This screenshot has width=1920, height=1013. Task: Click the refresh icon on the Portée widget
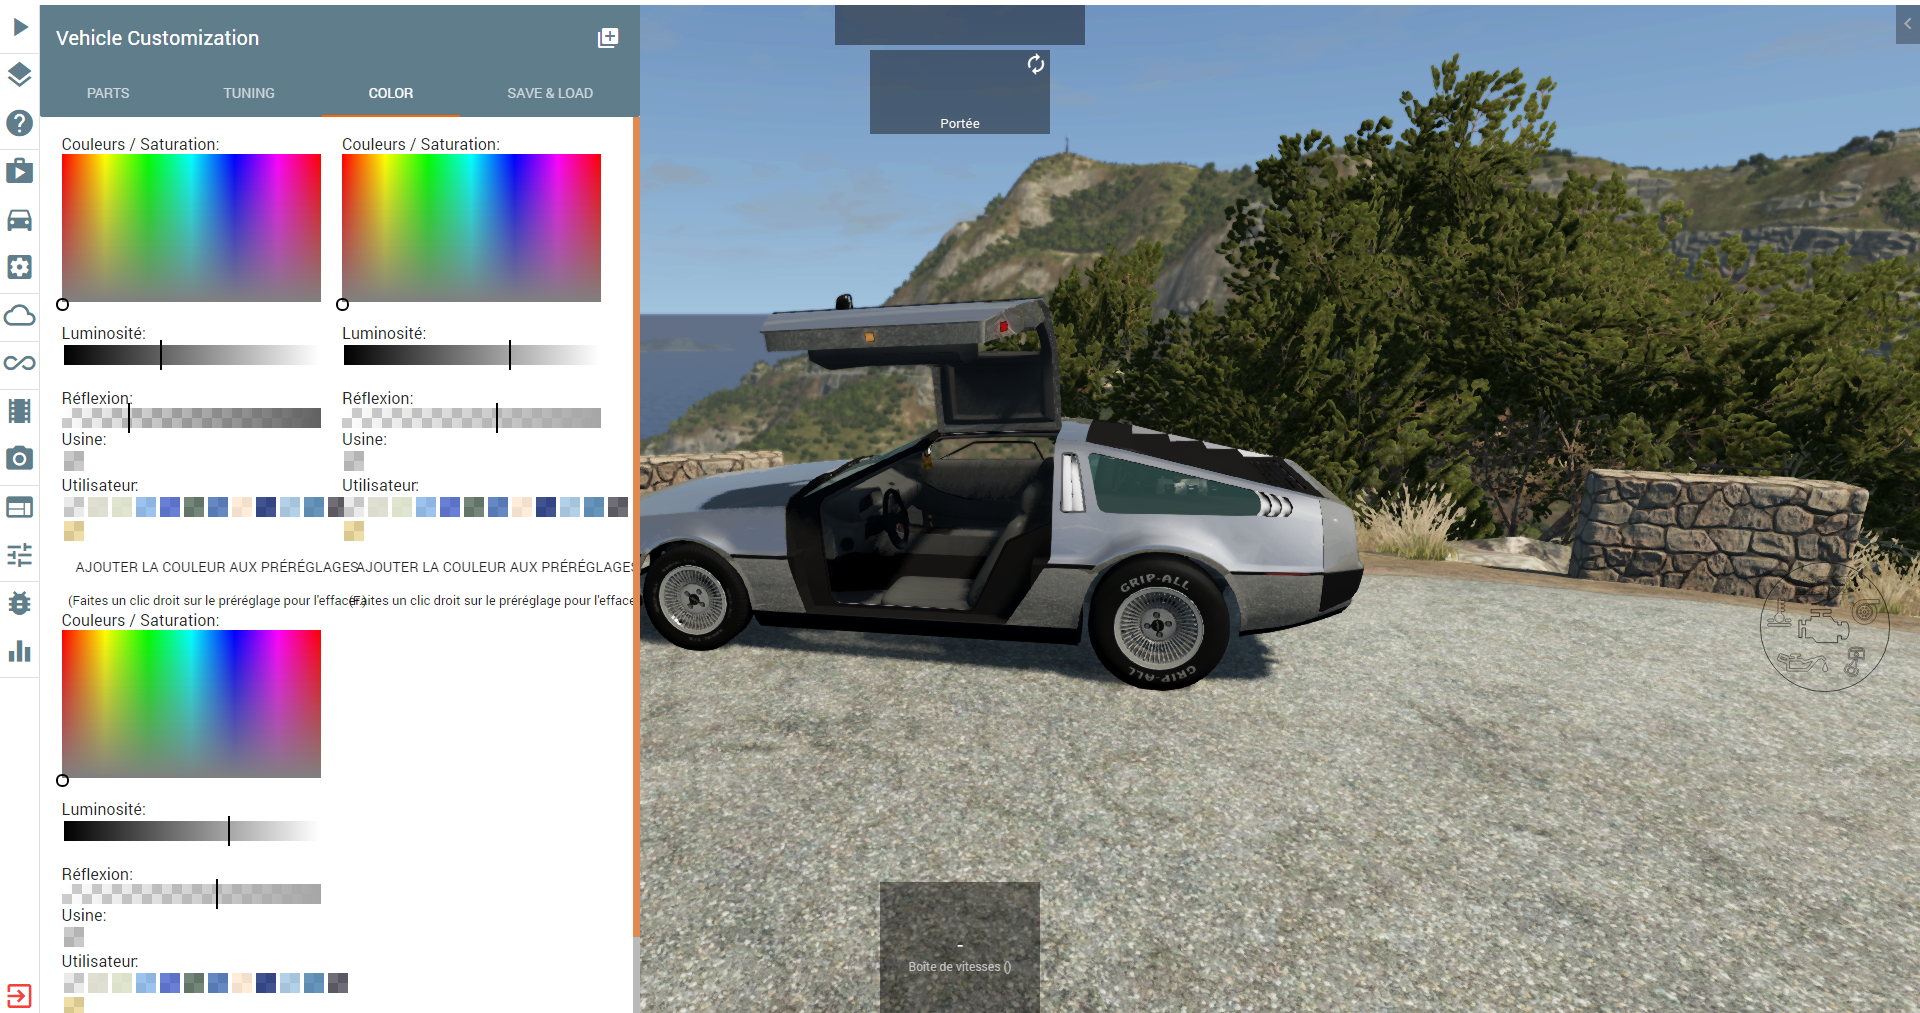click(1036, 64)
